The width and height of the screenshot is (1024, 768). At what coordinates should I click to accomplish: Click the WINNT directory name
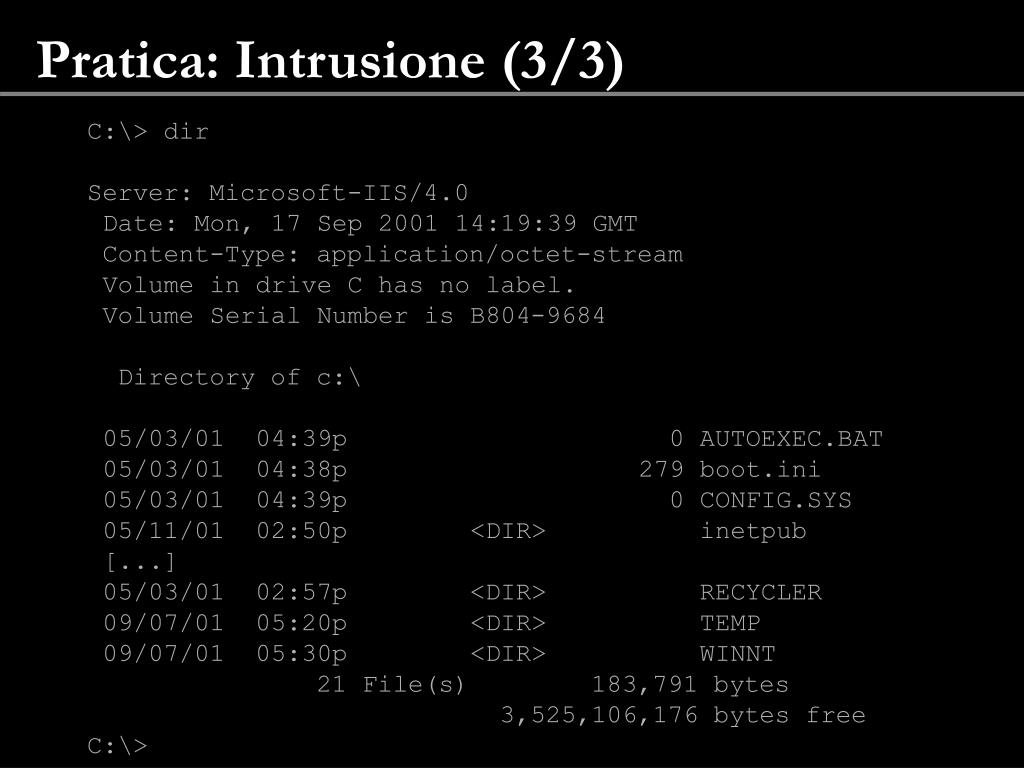737,654
